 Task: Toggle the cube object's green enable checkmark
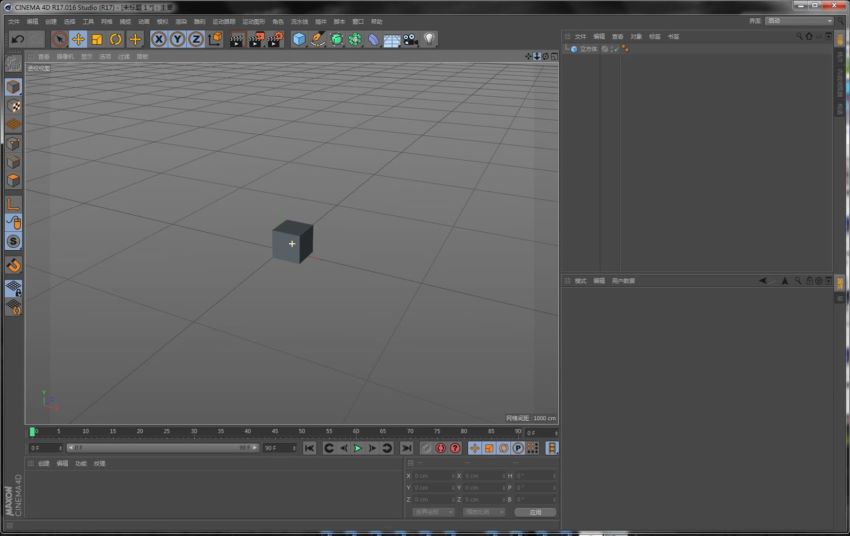point(615,49)
